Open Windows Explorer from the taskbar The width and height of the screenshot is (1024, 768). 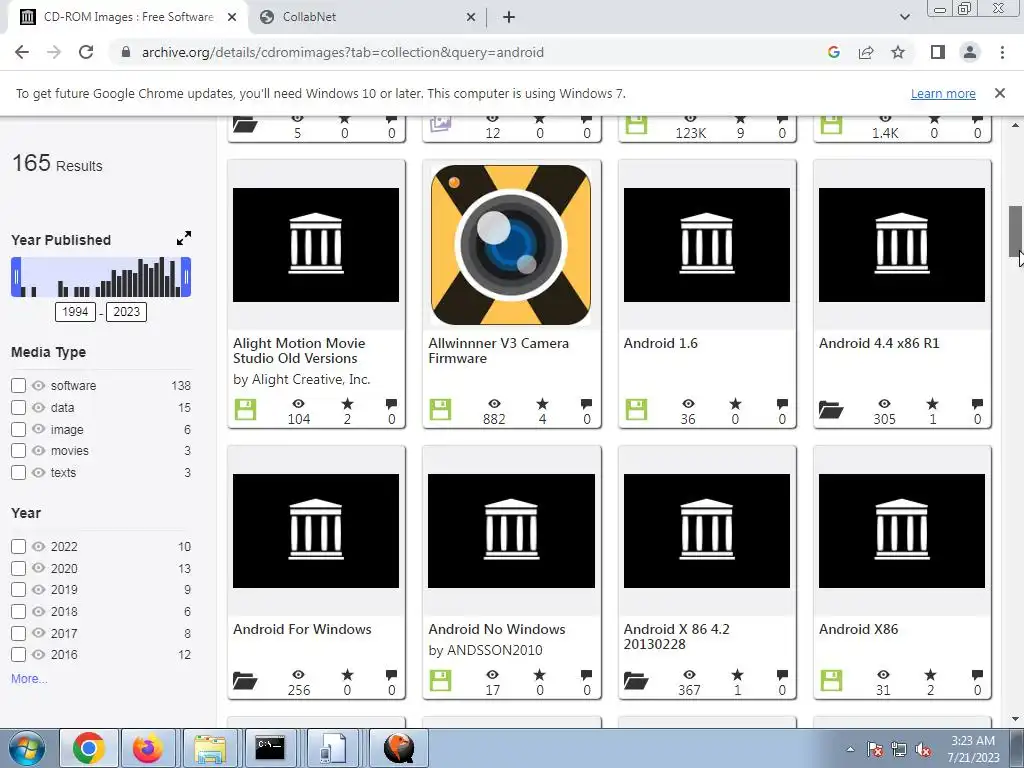click(209, 748)
